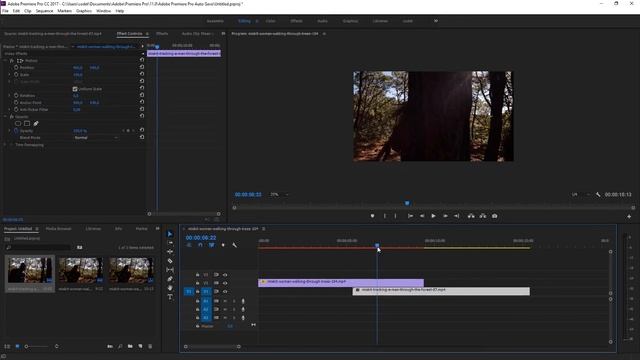Expand the Anti-flicker Filter property
The height and width of the screenshot is (360, 640).
coord(9,109)
